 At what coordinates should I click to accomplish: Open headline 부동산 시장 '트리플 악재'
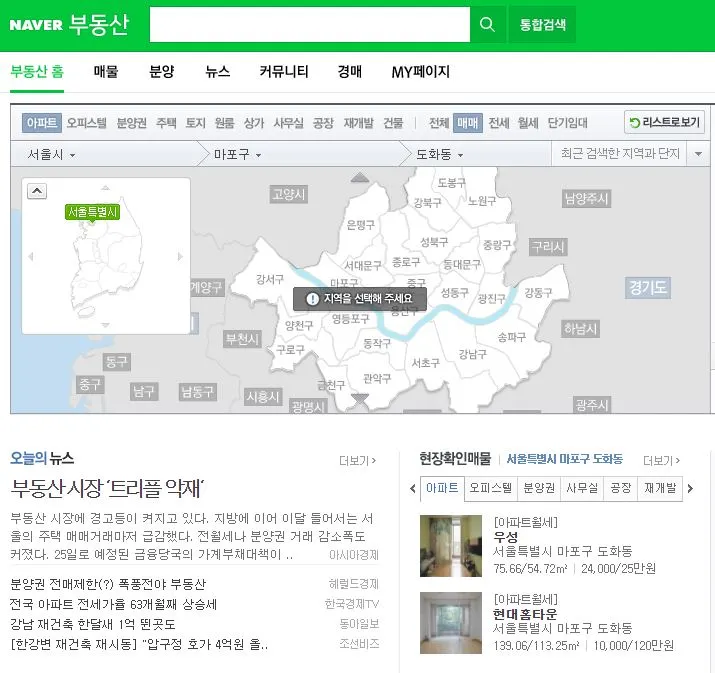pyautogui.click(x=108, y=489)
